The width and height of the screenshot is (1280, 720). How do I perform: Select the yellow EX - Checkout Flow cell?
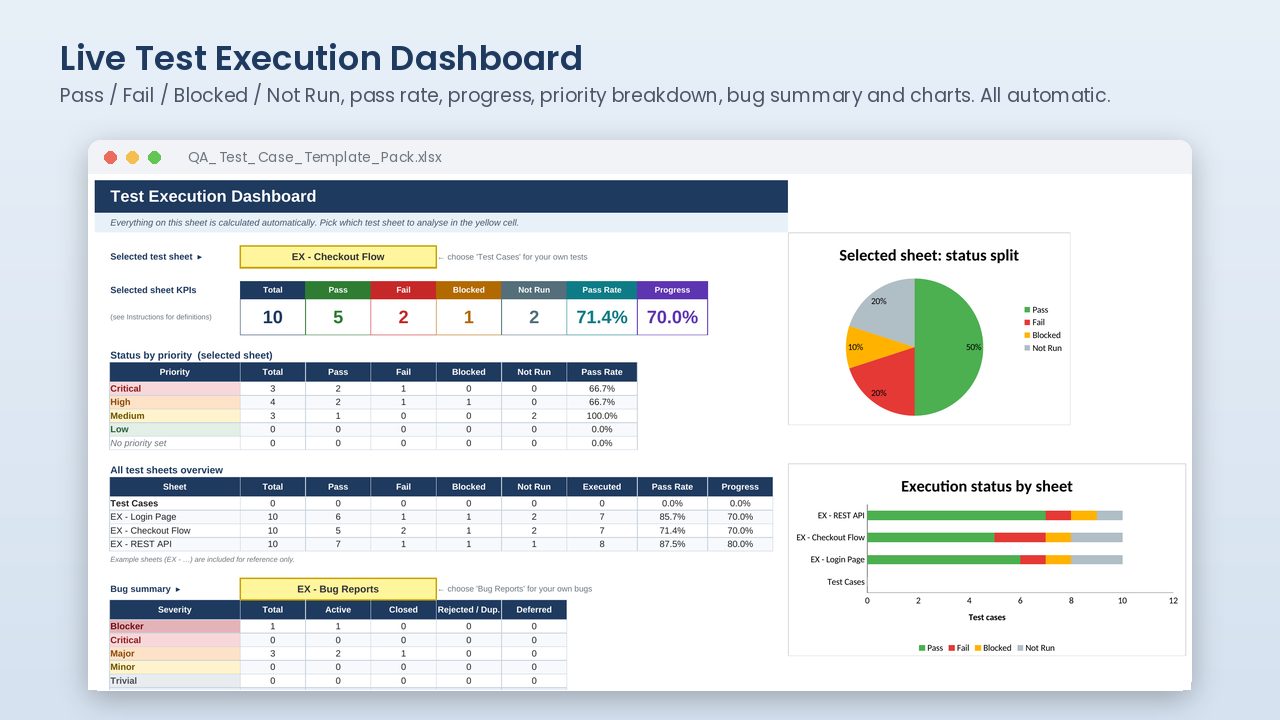[x=338, y=257]
